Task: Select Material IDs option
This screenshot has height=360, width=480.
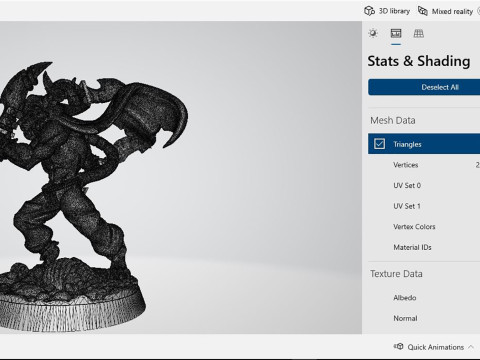Action: (x=412, y=247)
